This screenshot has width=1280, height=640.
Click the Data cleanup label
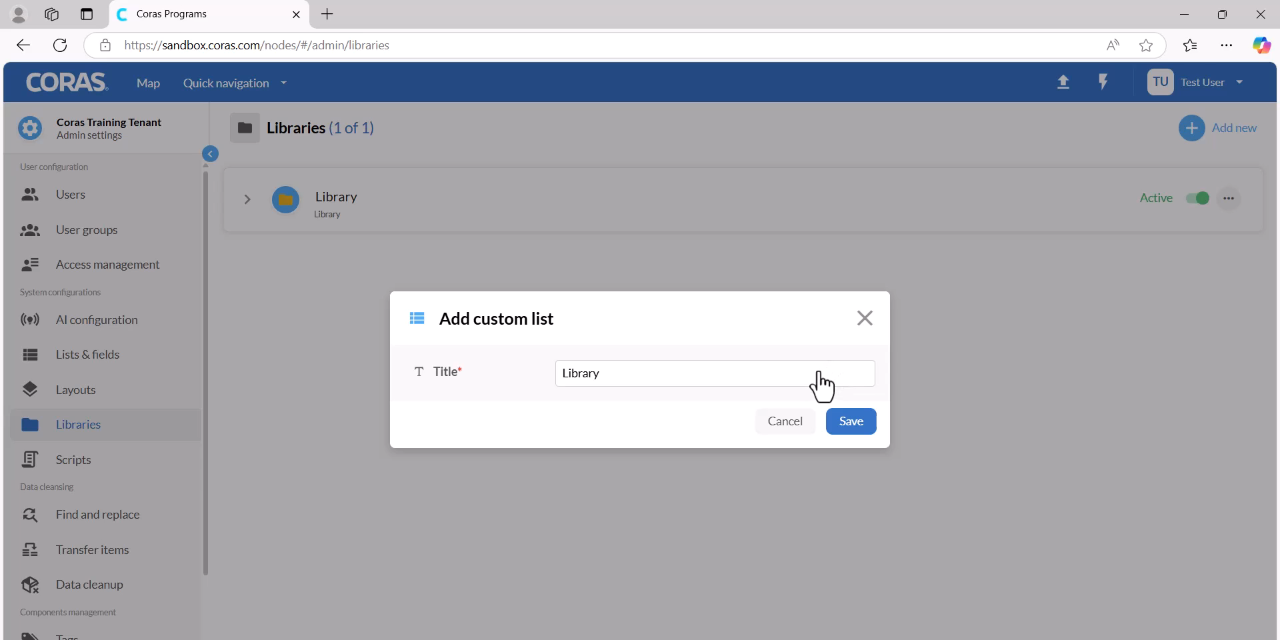(89, 585)
